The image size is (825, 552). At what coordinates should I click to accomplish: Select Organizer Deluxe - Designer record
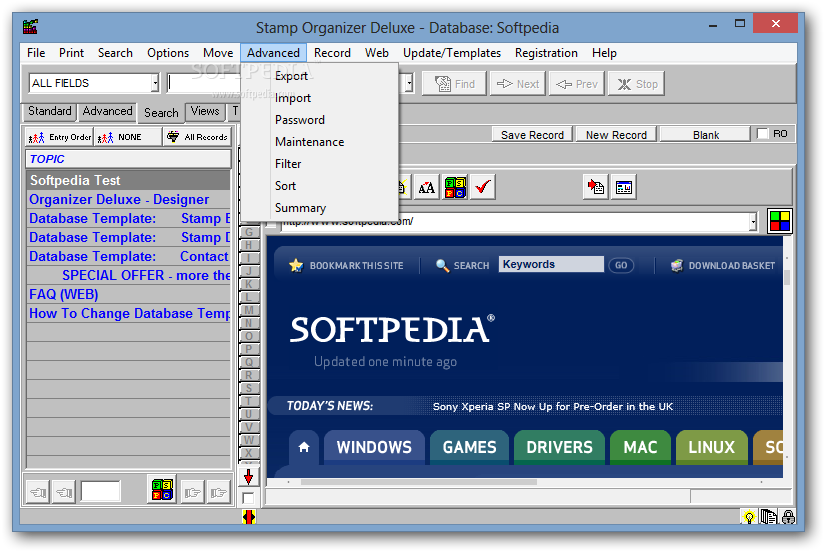point(129,199)
